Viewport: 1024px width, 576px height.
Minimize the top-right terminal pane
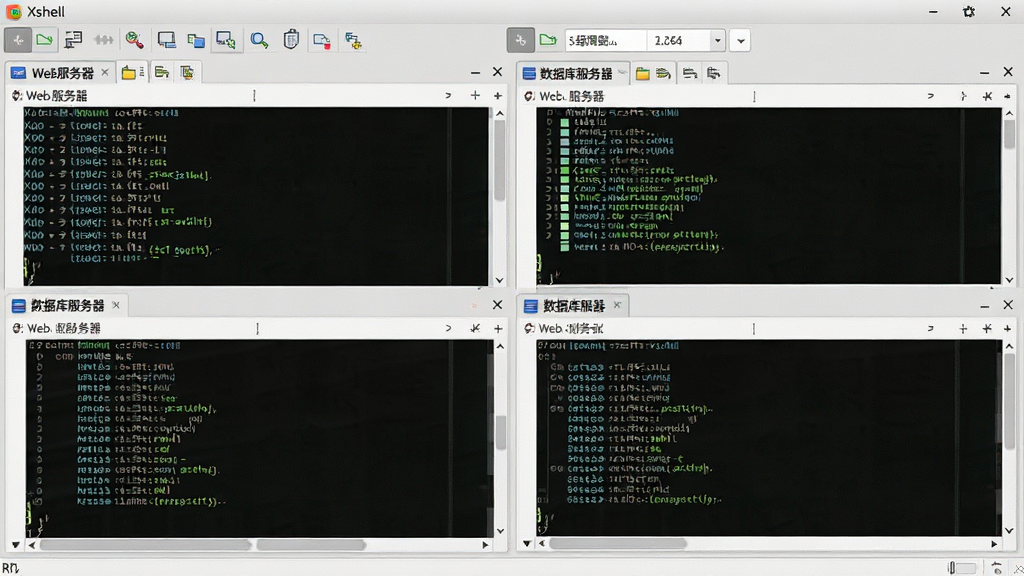(984, 72)
